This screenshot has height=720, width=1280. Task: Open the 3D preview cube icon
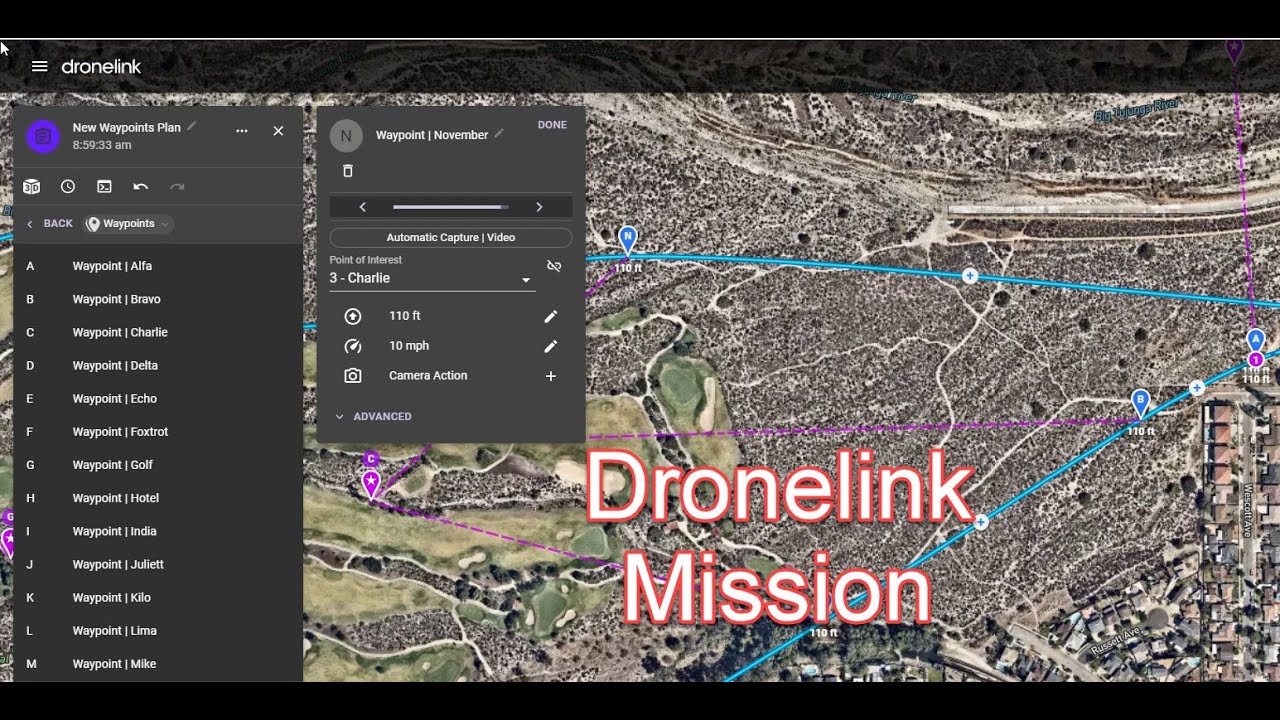pyautogui.click(x=31, y=187)
